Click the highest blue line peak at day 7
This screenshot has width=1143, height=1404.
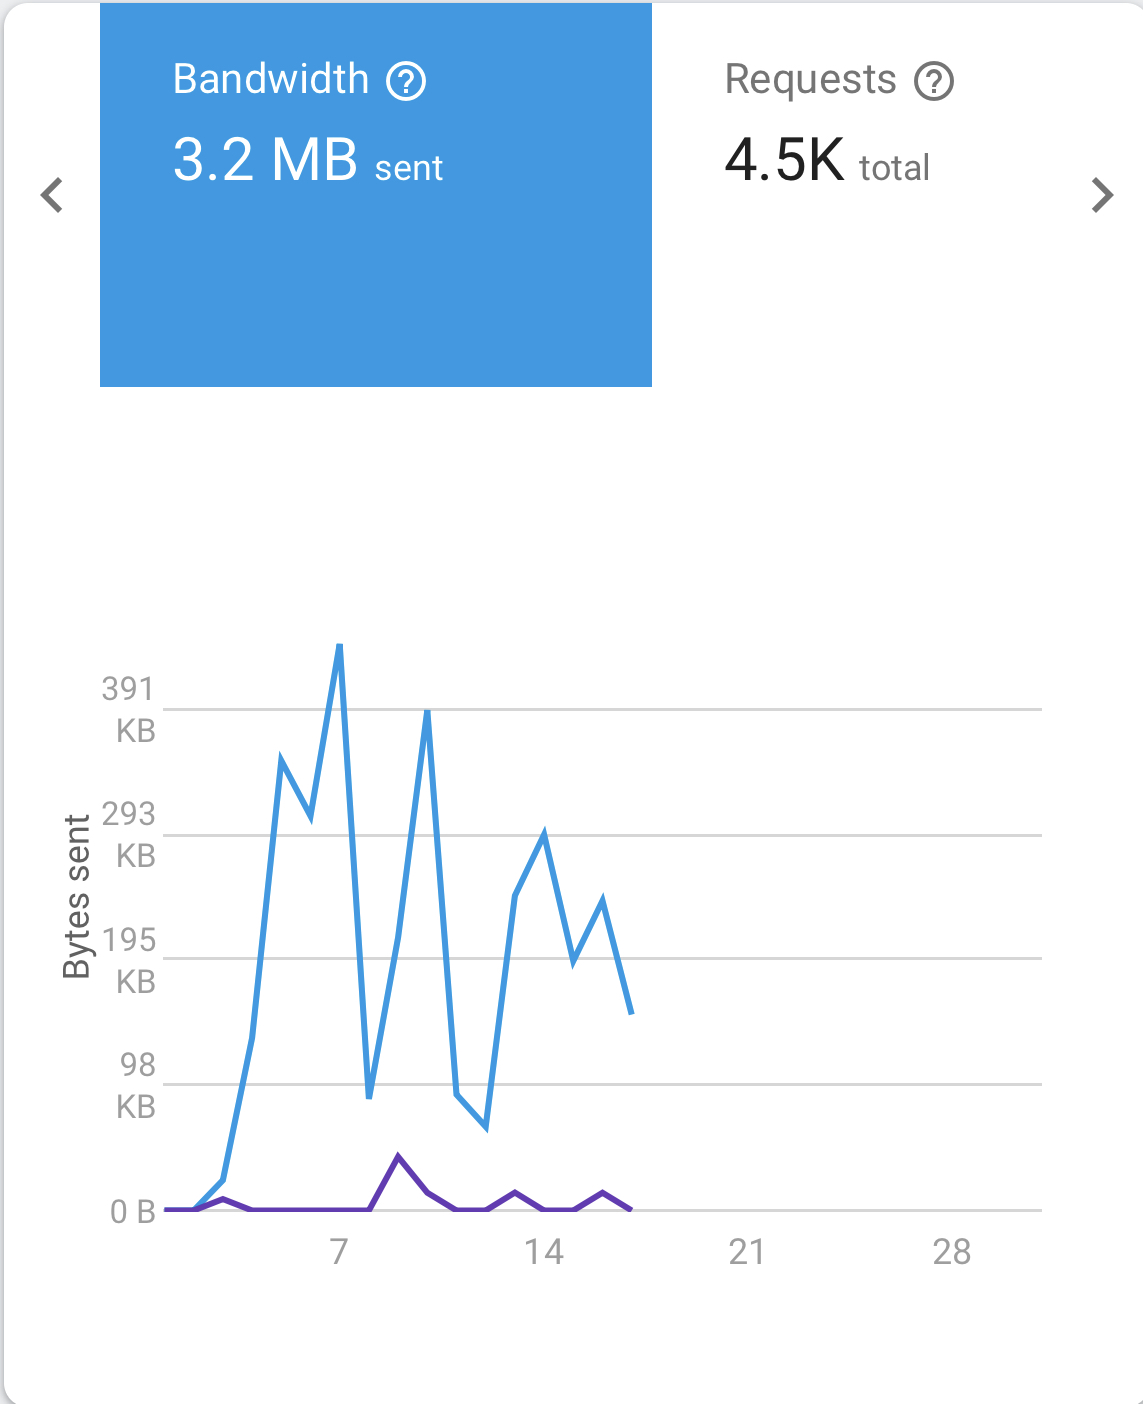click(340, 646)
